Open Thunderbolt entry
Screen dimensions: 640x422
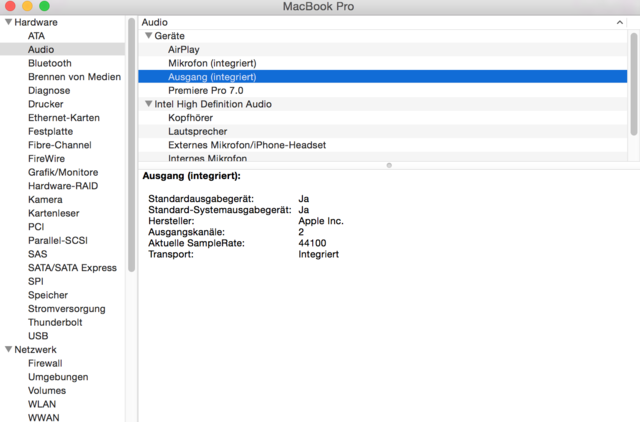(55, 322)
